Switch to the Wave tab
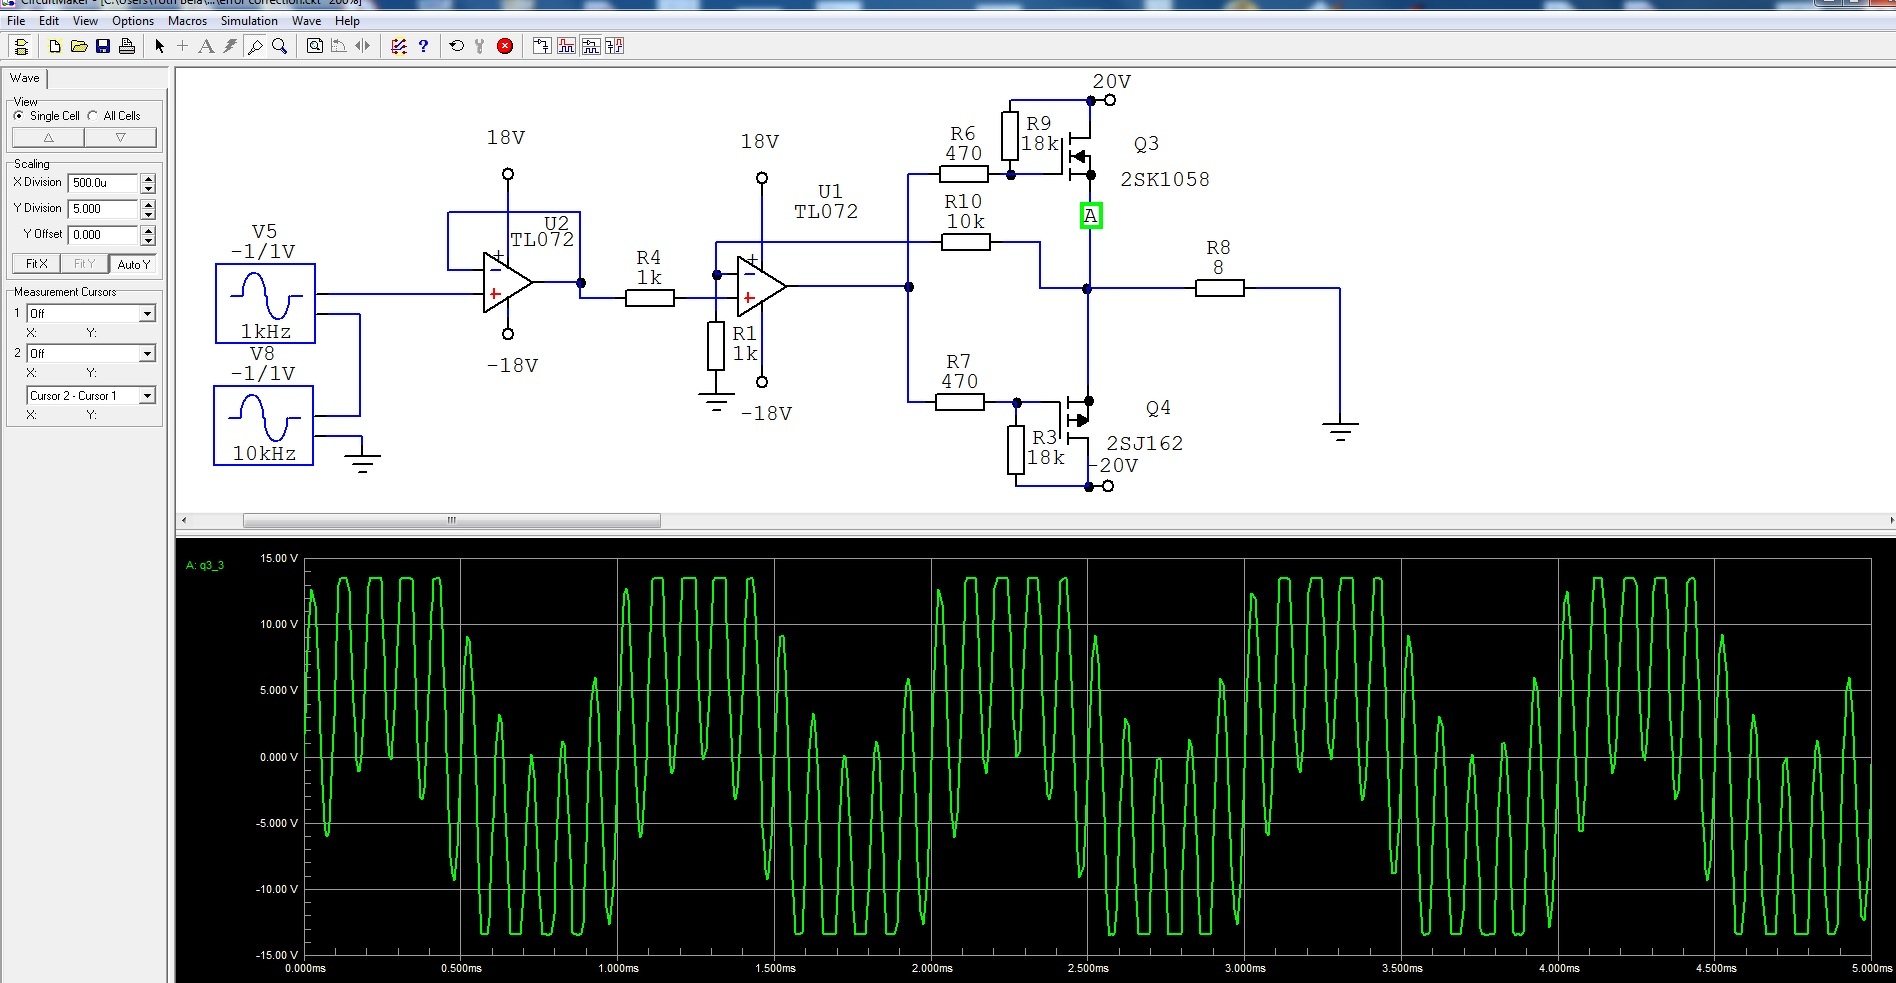This screenshot has height=983, width=1896. 25,78
